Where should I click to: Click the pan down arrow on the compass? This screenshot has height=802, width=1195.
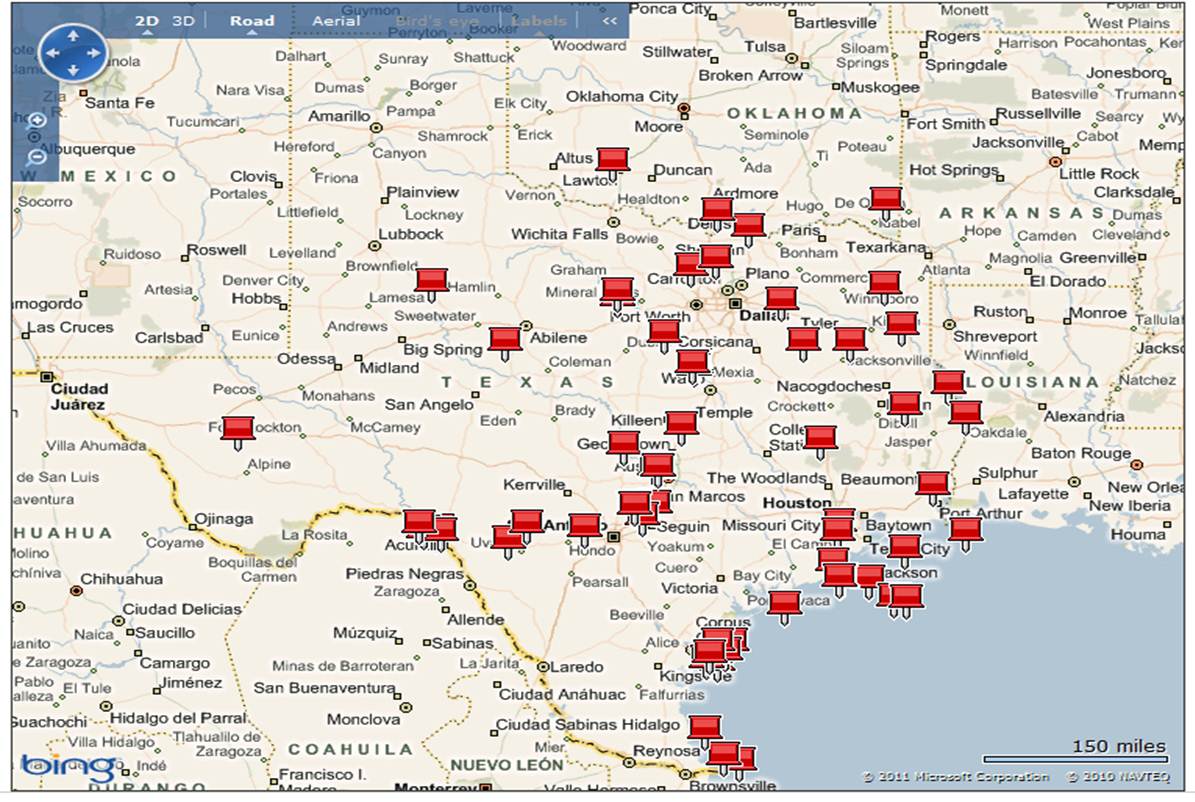pos(74,71)
